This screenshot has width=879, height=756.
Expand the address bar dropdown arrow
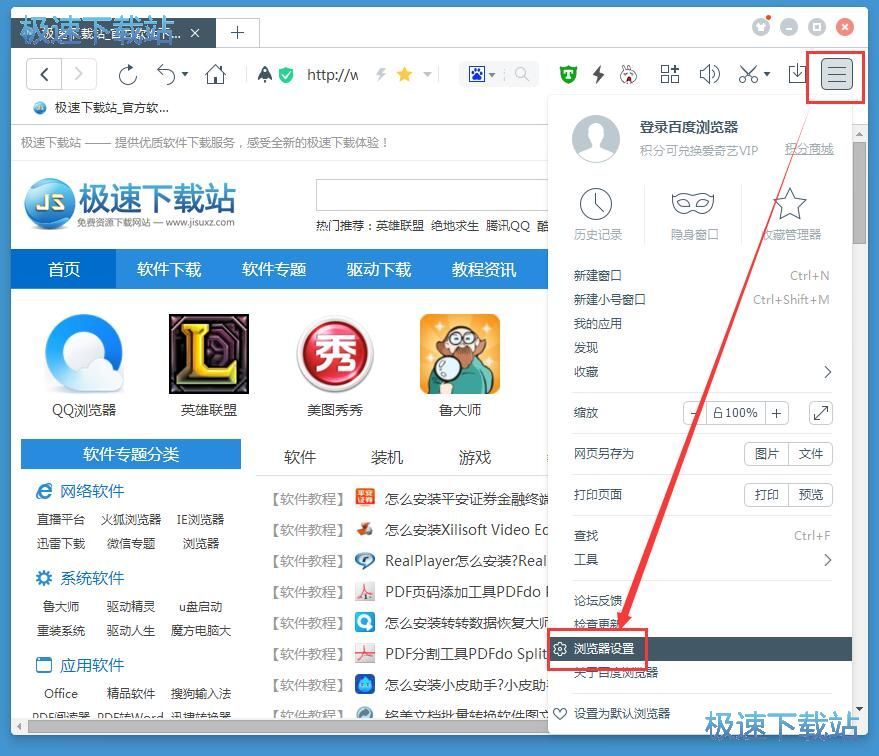point(427,74)
